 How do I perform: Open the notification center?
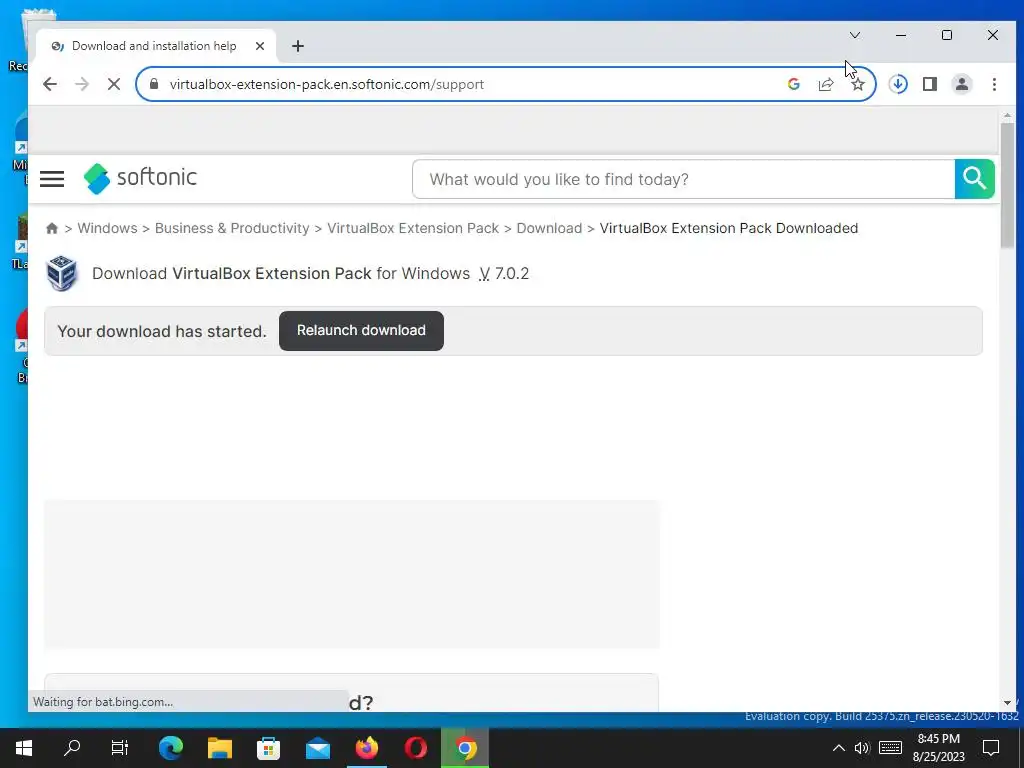tap(991, 748)
